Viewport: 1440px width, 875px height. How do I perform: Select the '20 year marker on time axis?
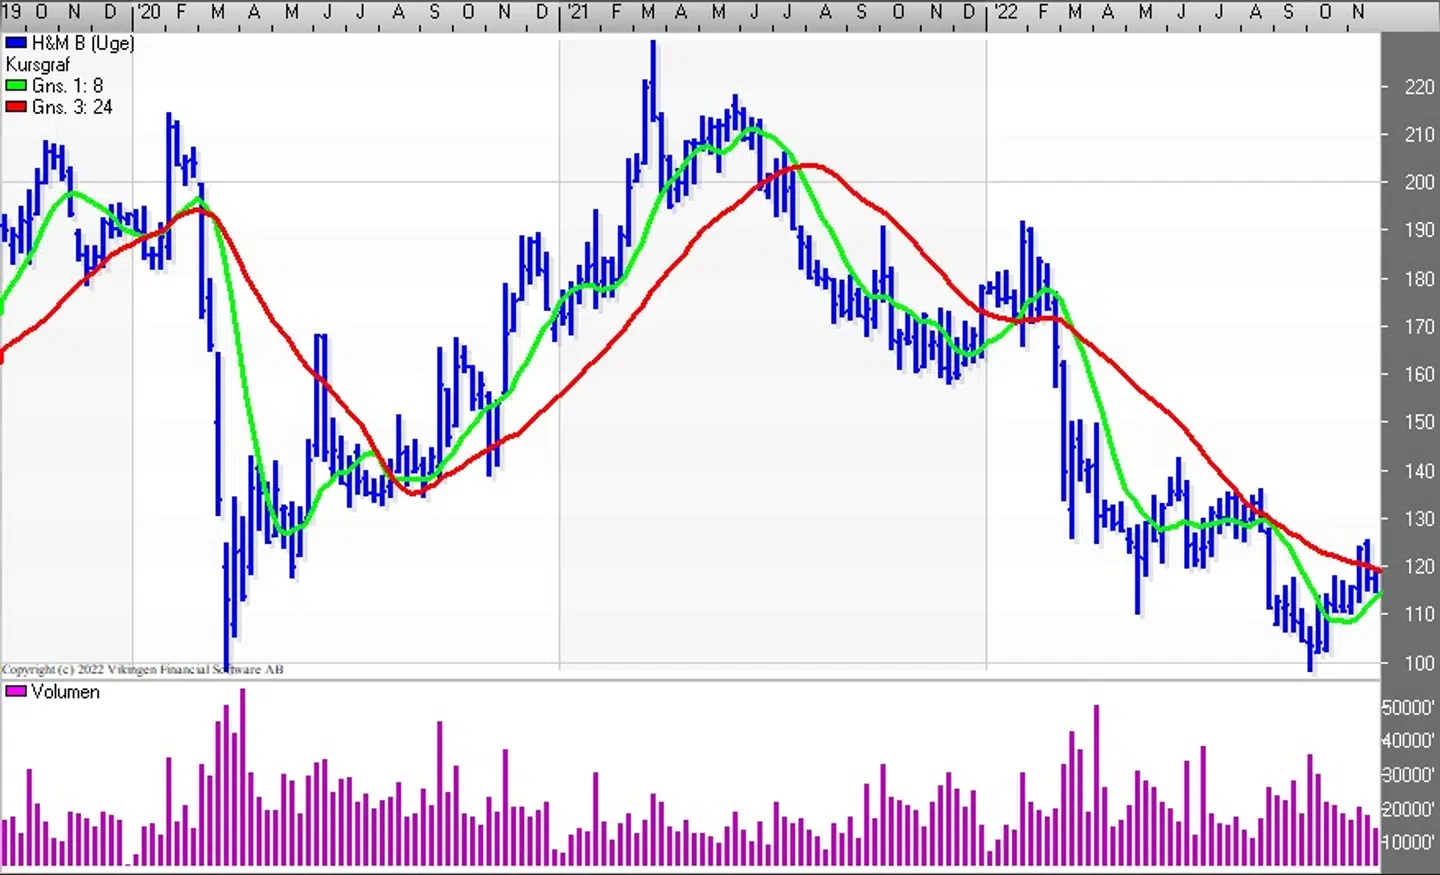pos(148,12)
